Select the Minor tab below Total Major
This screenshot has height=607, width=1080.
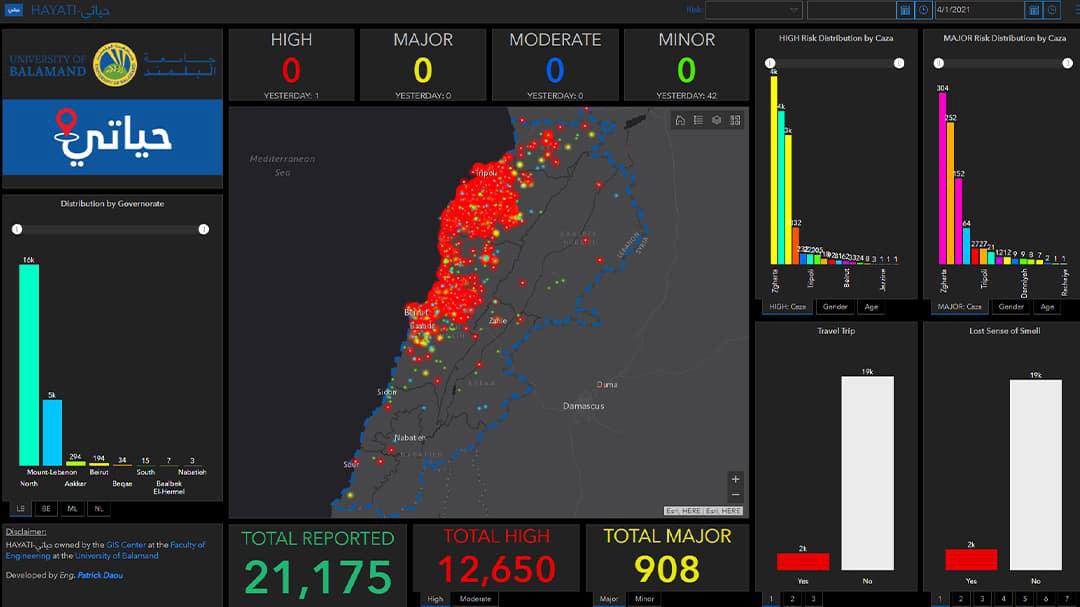click(645, 599)
